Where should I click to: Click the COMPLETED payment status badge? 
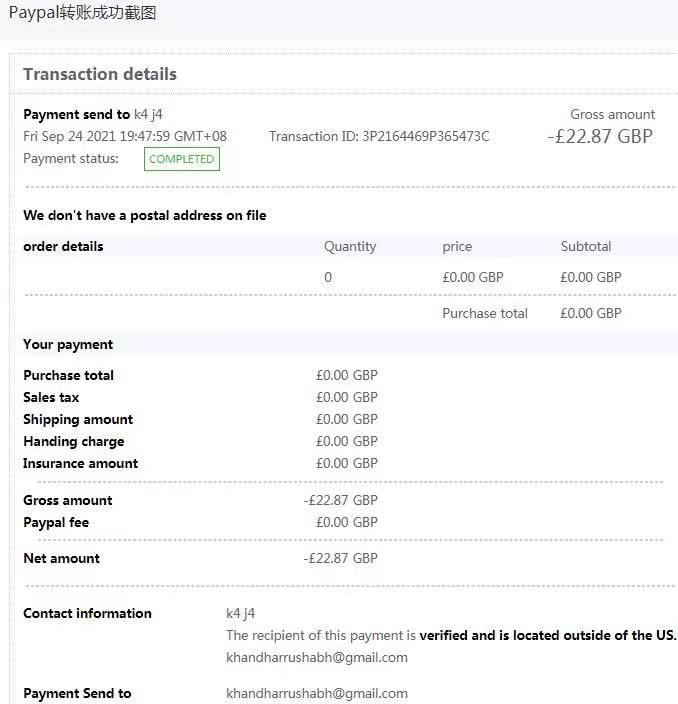(181, 159)
